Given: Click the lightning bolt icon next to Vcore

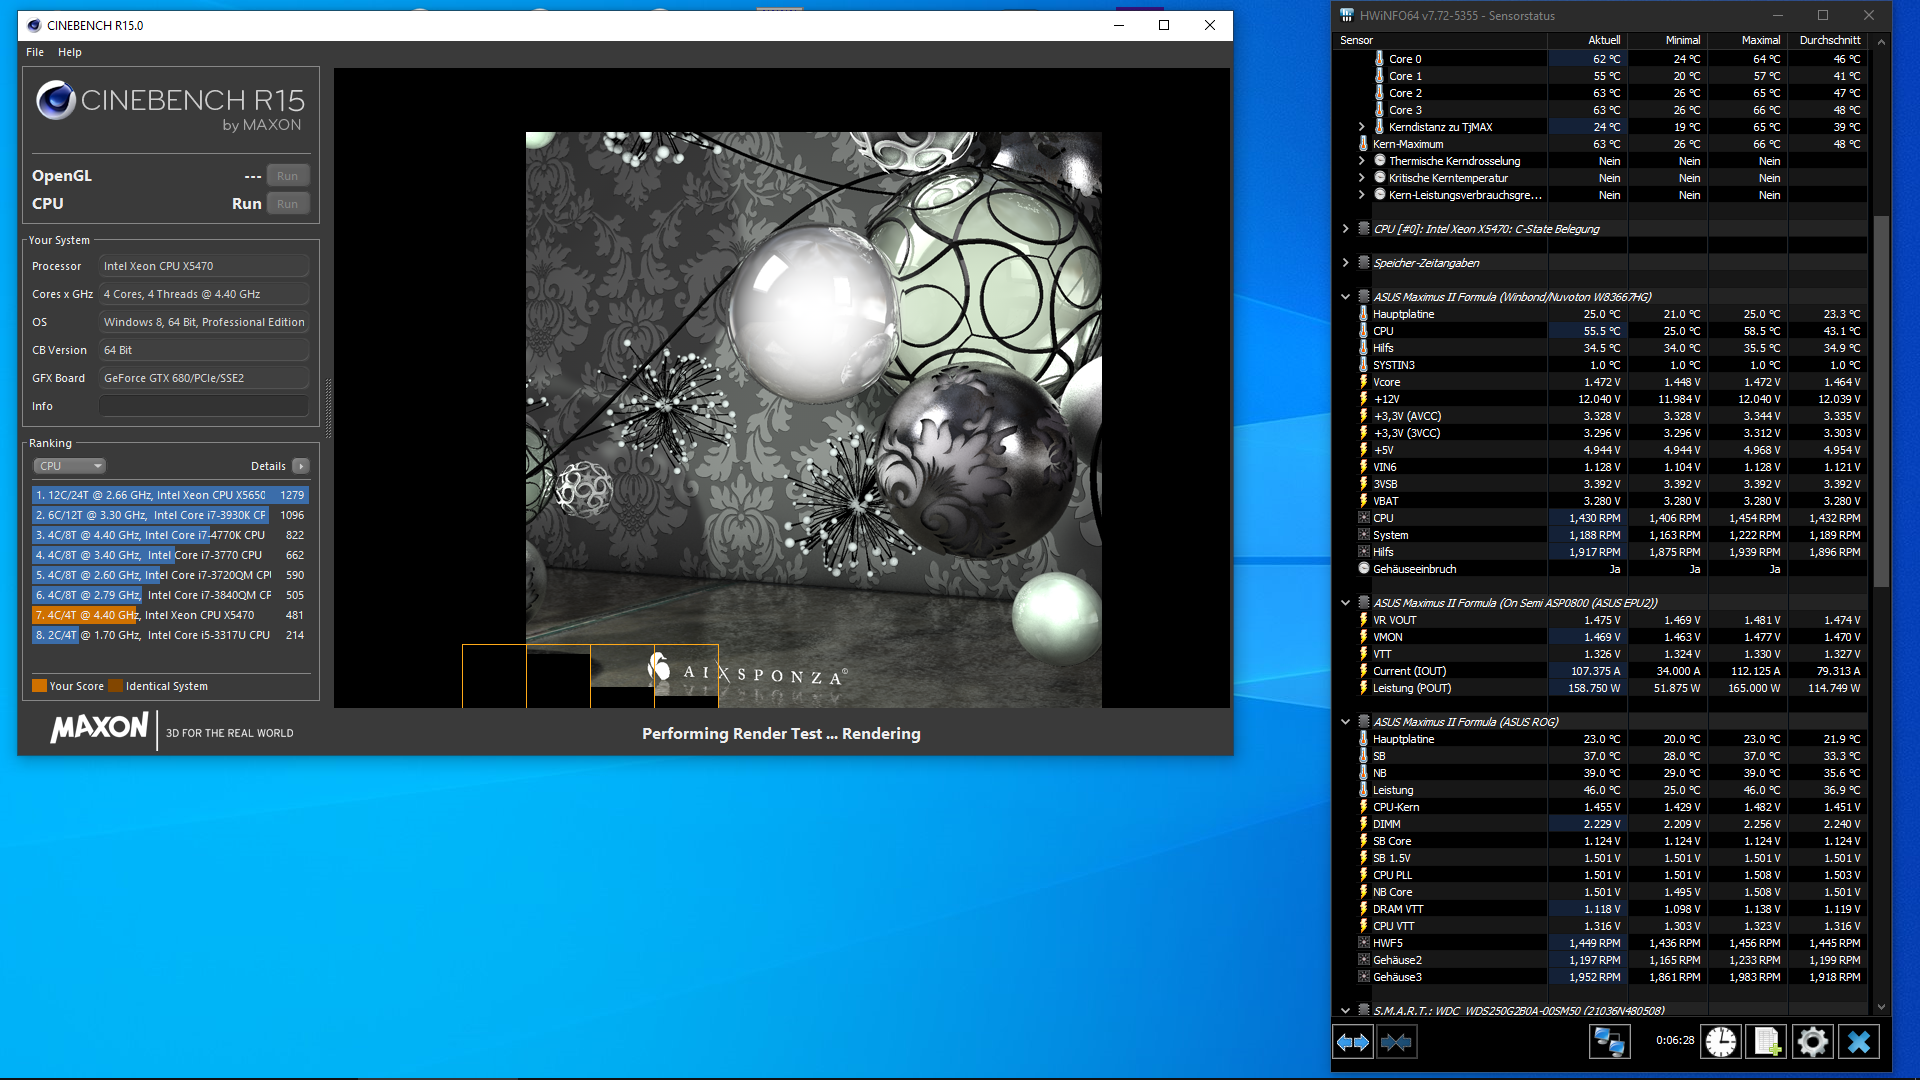Looking at the screenshot, I should tap(1363, 381).
